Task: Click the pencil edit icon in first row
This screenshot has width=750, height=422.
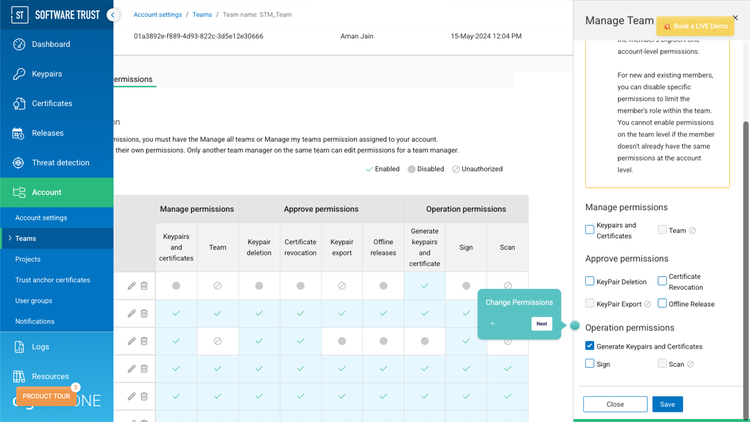Action: coord(132,286)
